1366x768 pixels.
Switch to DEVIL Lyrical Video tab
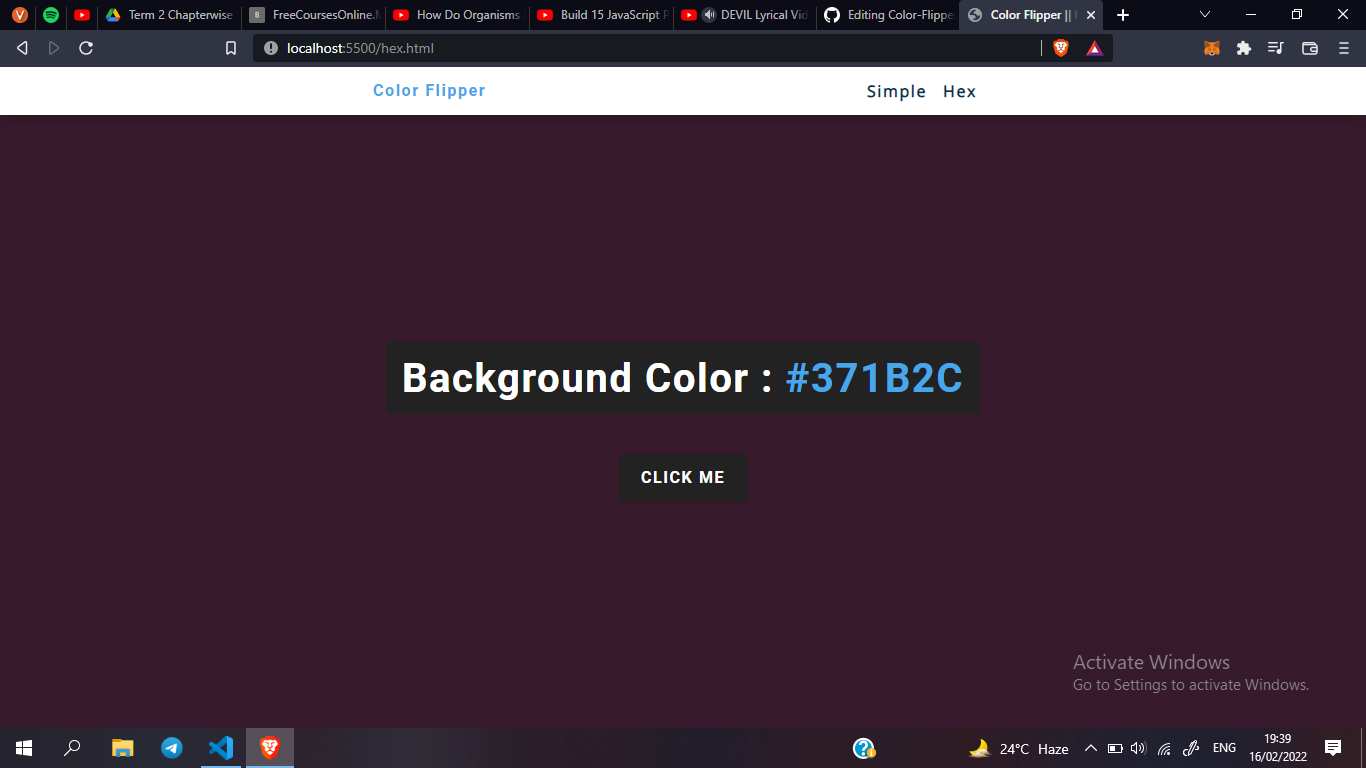pos(745,15)
